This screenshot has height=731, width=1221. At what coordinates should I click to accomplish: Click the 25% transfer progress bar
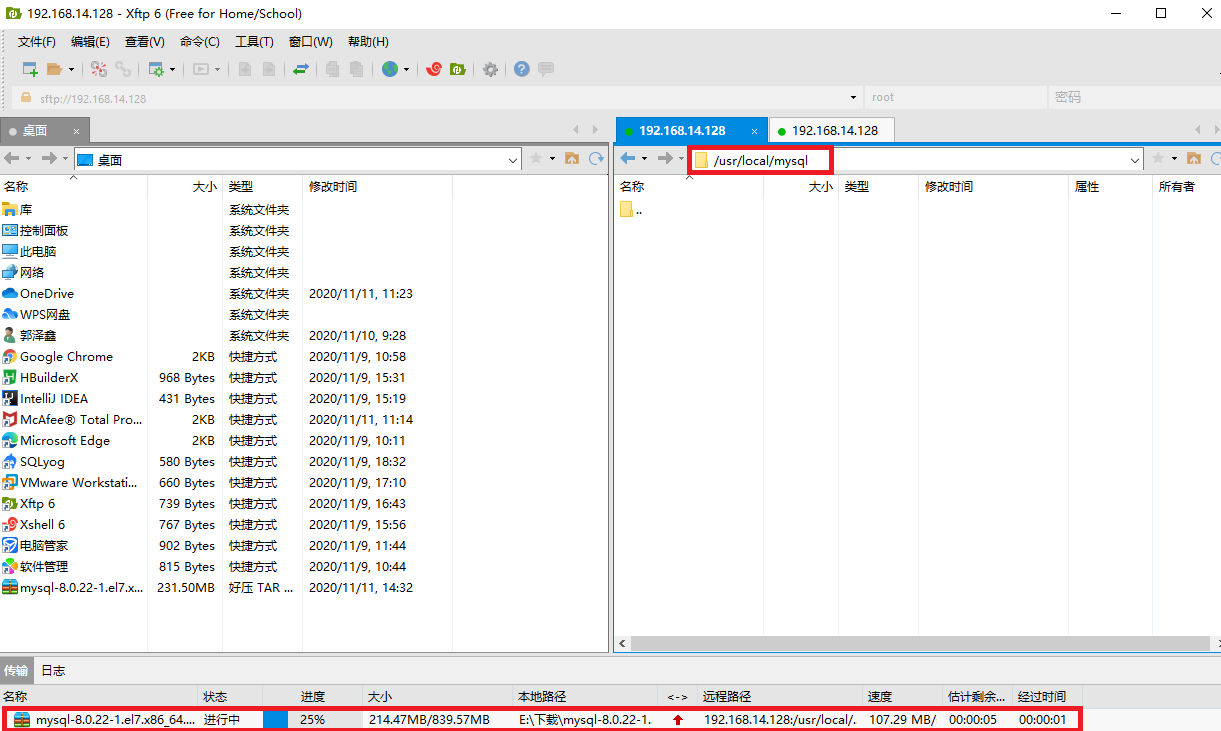(311, 719)
